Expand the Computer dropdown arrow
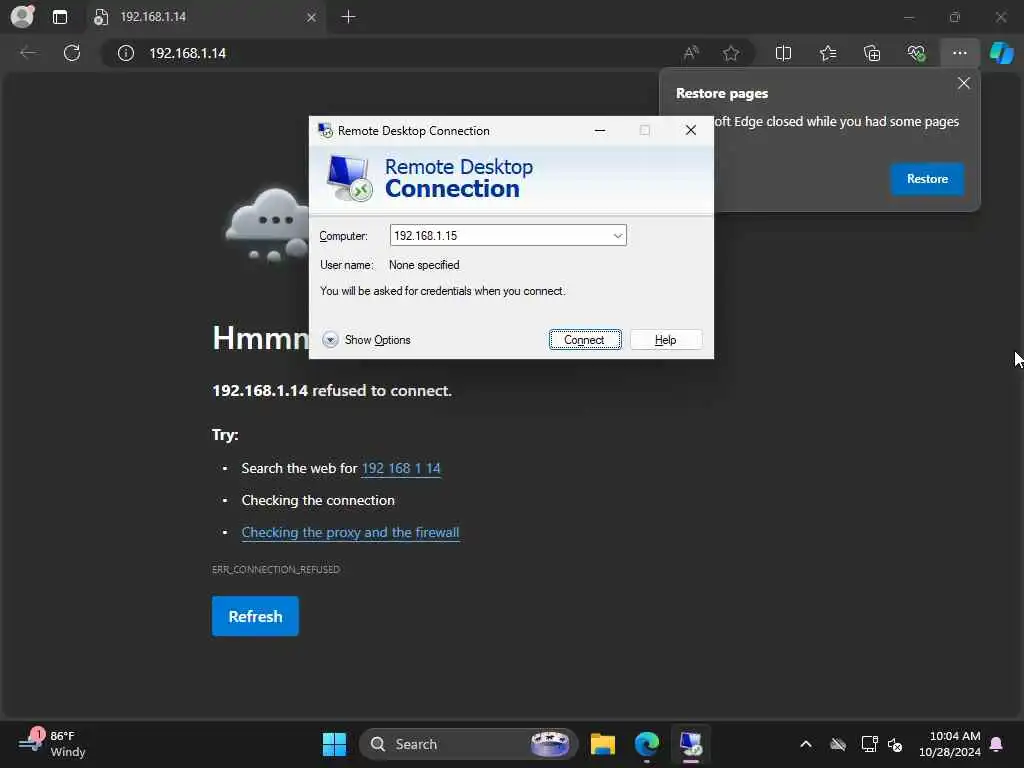Image resolution: width=1024 pixels, height=768 pixels. pos(617,236)
